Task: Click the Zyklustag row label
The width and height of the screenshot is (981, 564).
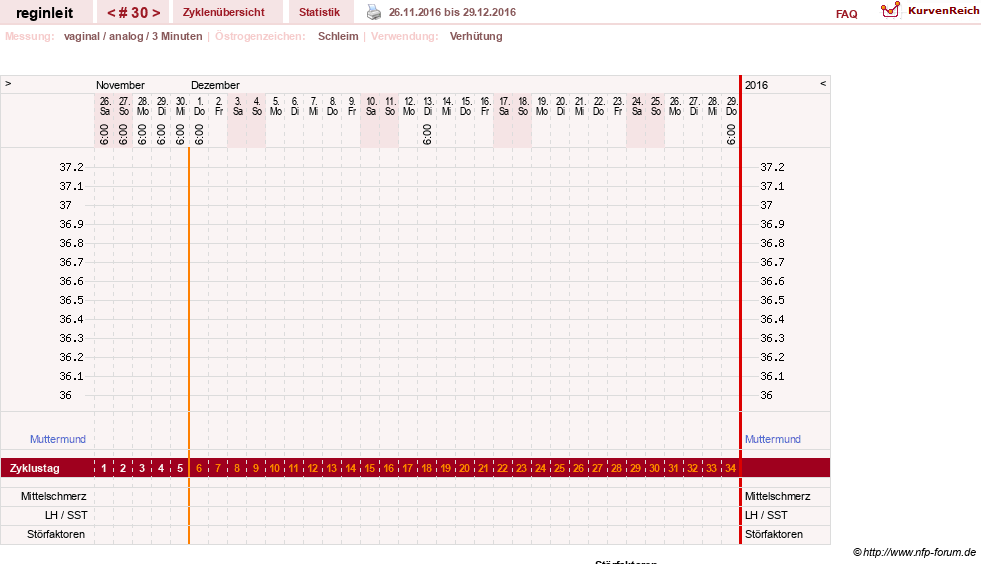Action: pos(34,468)
